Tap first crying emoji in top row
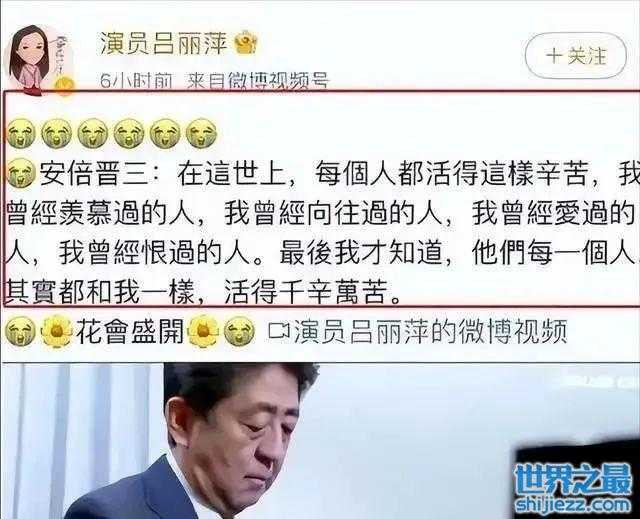640x519 pixels. click(x=21, y=133)
